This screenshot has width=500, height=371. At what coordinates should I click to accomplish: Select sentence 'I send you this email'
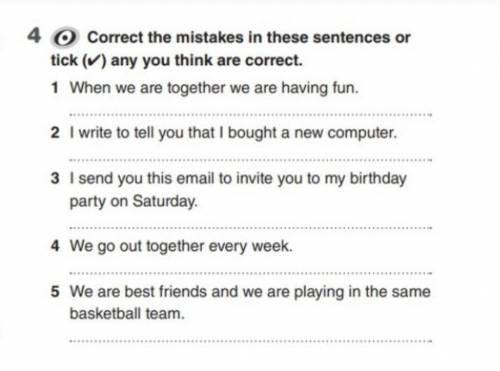coord(238,190)
